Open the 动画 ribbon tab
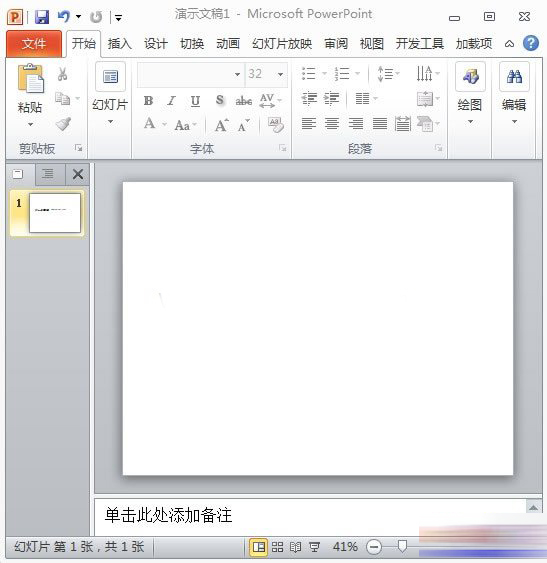 [x=228, y=44]
